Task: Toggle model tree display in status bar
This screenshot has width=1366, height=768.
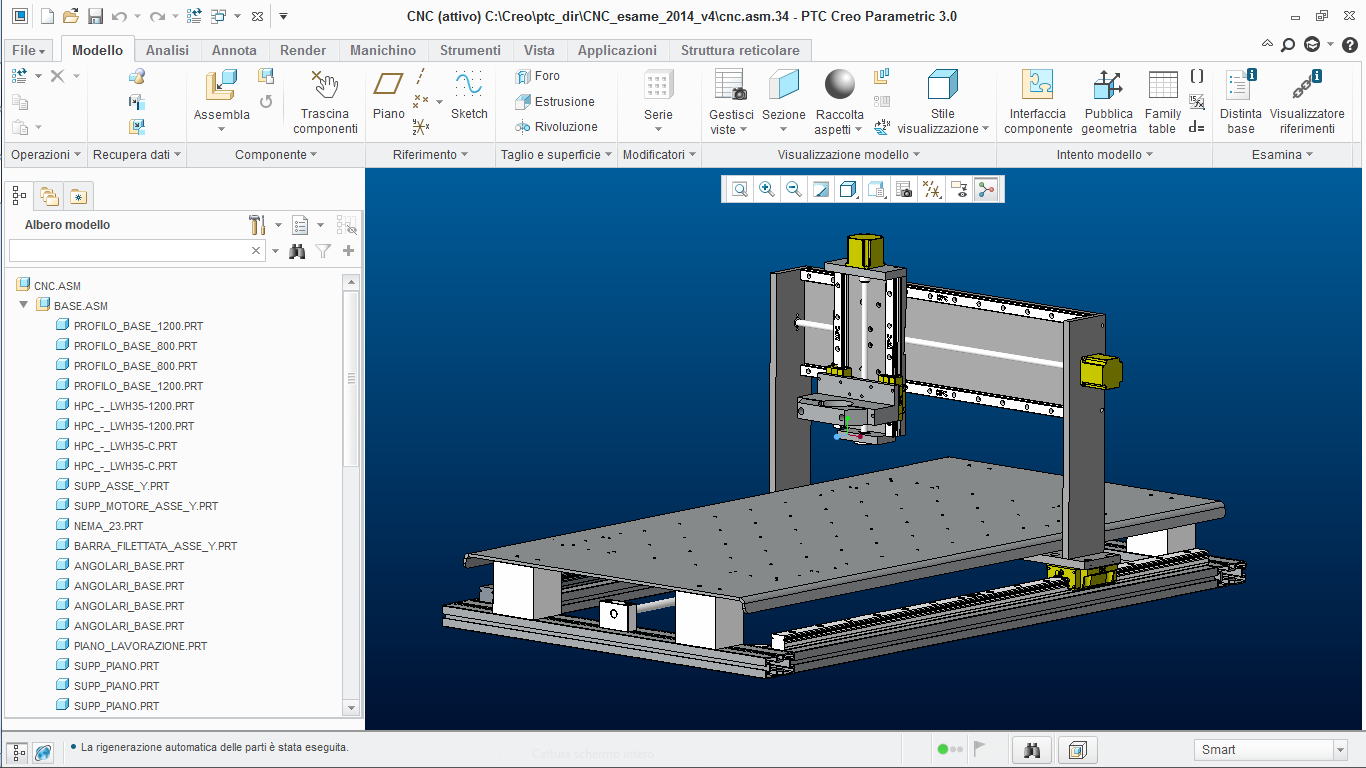Action: [19, 750]
